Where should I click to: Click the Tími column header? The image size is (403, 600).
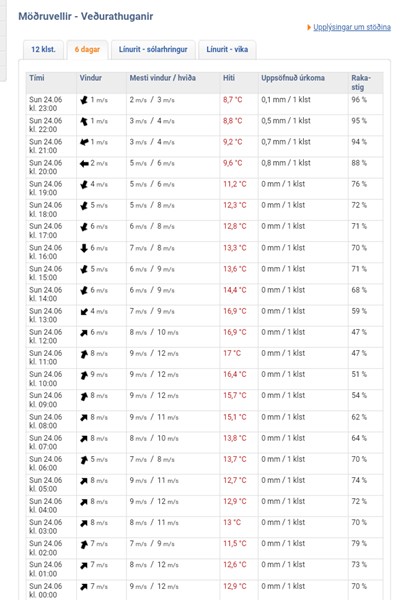(37, 78)
